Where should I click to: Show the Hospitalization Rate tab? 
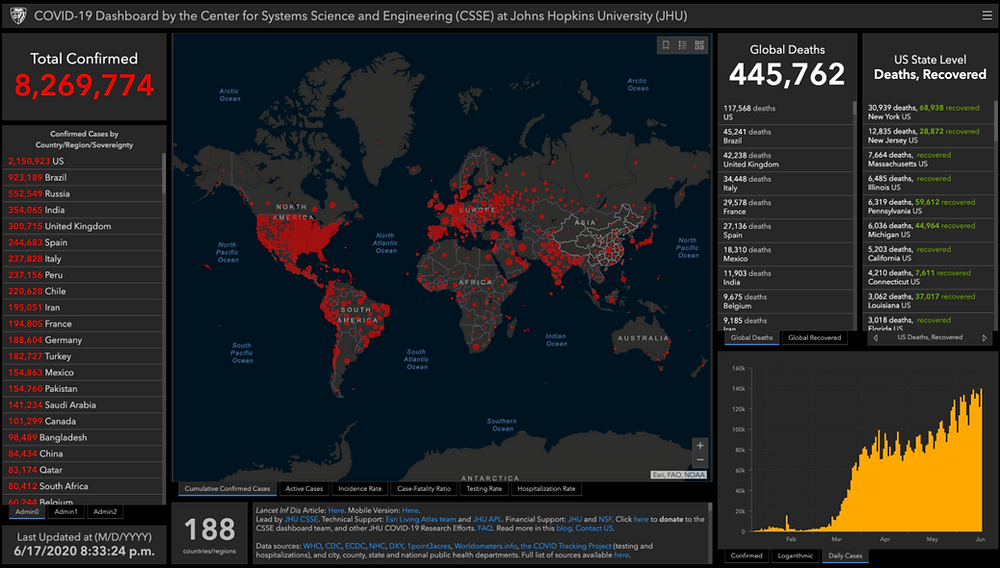pyautogui.click(x=546, y=489)
